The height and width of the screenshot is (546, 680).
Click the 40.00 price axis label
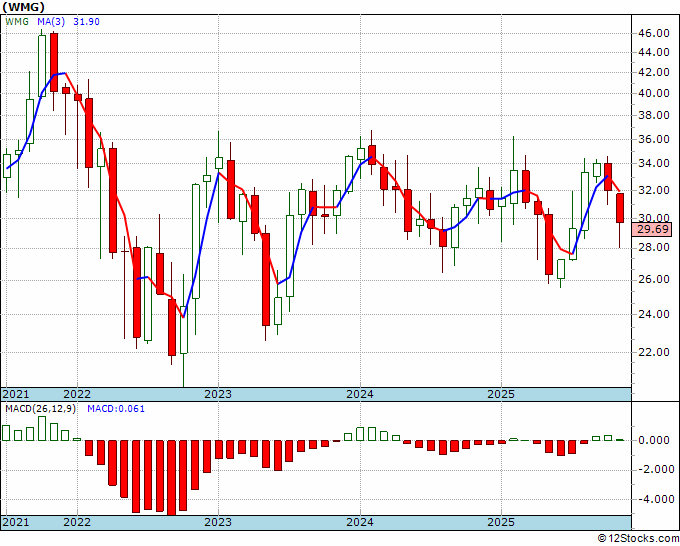(653, 93)
